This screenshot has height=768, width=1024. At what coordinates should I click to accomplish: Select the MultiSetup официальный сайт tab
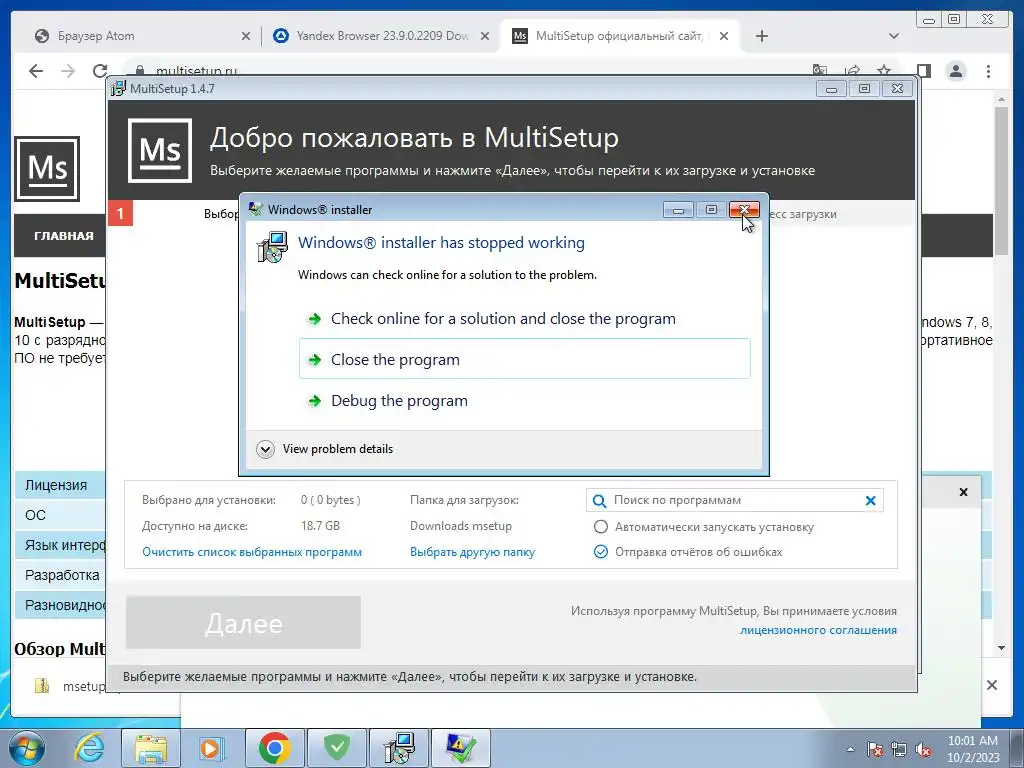(620, 36)
